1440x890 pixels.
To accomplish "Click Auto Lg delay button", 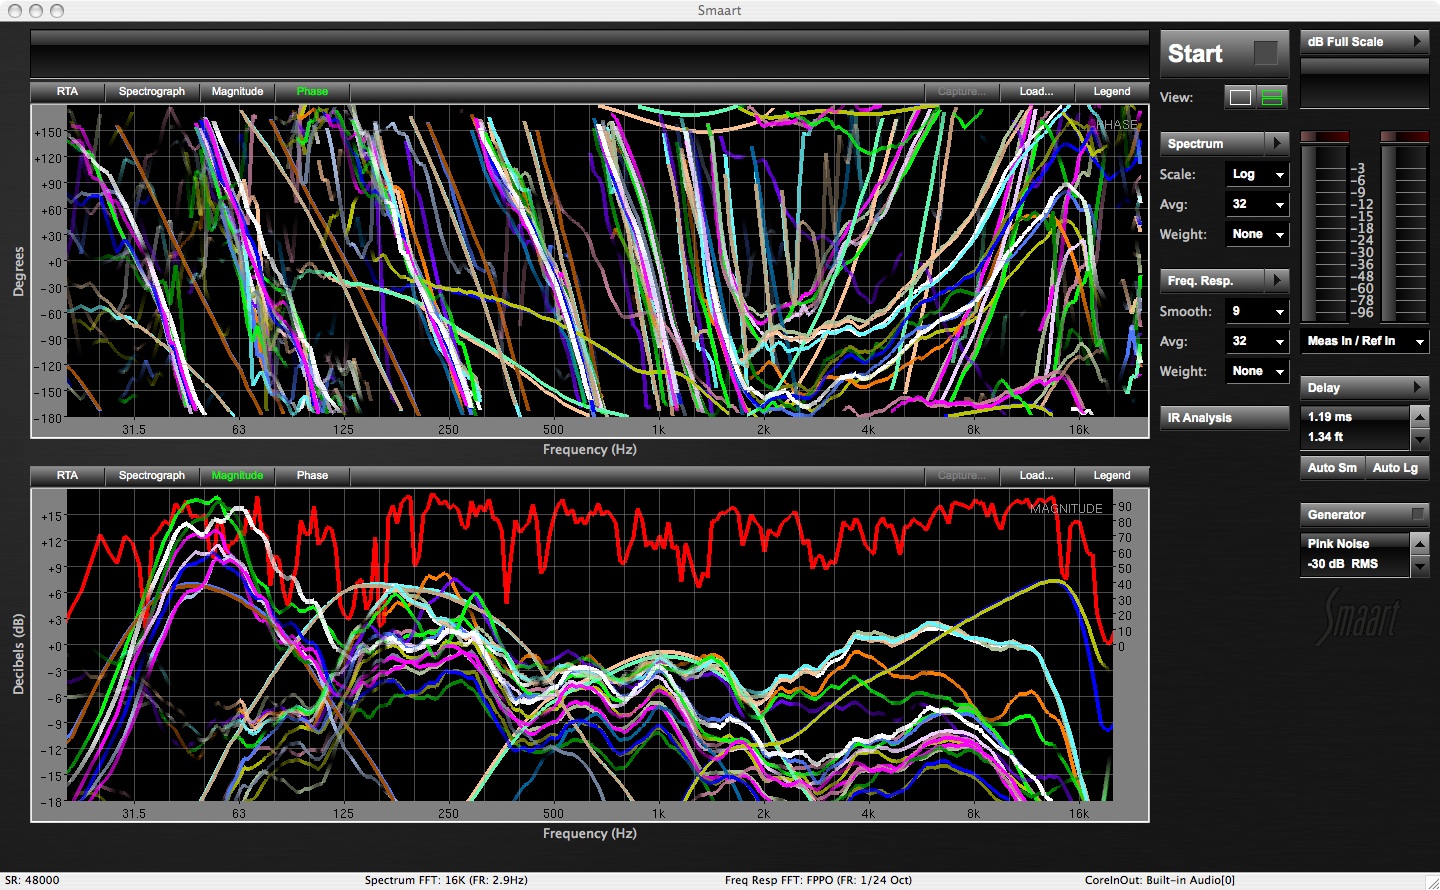I will [x=1396, y=467].
